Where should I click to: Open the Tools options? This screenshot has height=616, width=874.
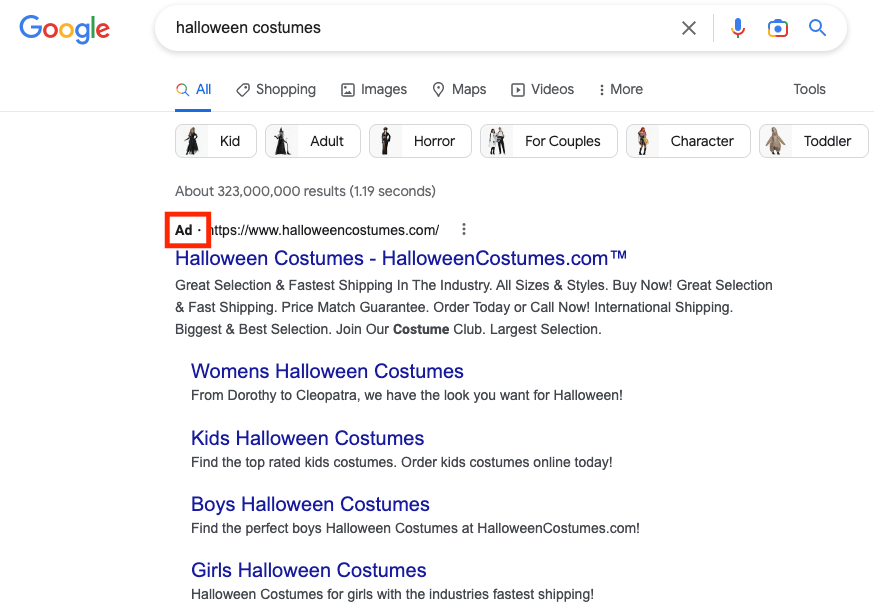coord(809,89)
